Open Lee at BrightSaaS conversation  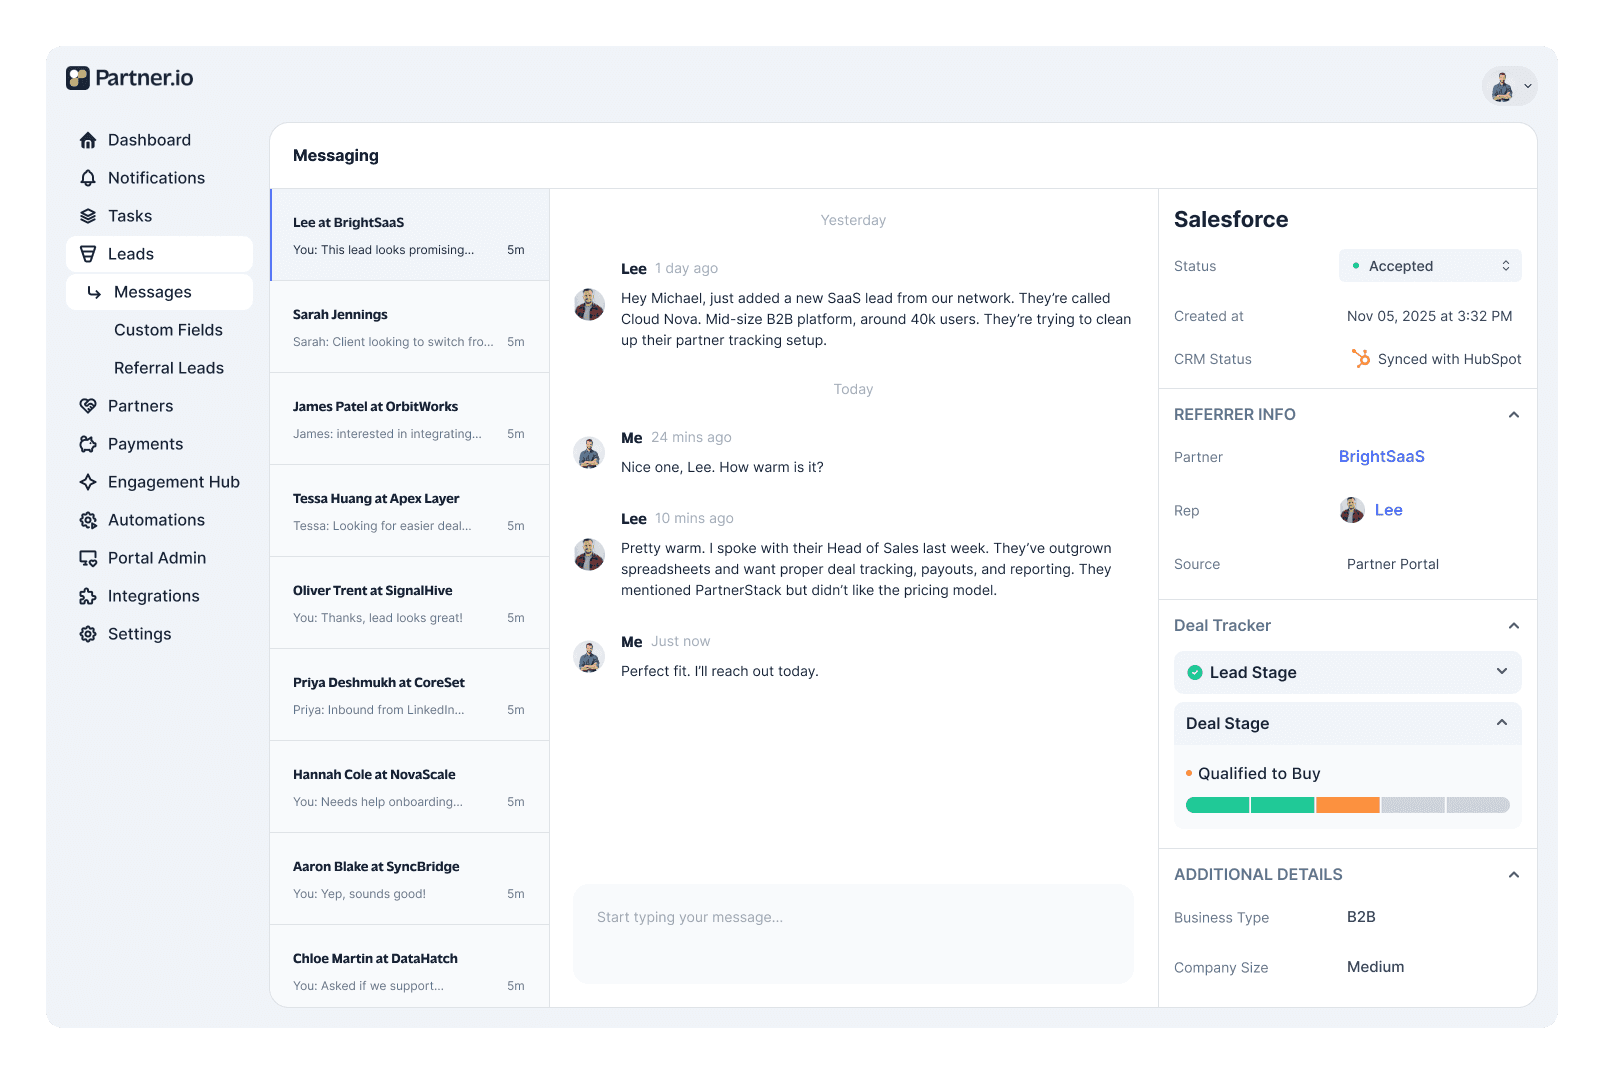point(410,235)
